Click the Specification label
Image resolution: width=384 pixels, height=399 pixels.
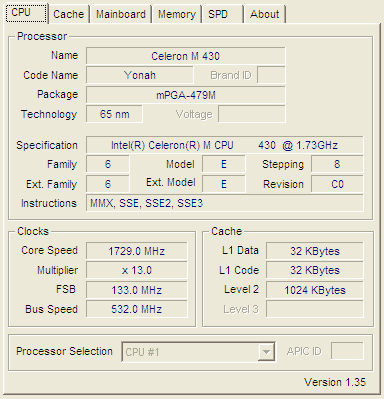47,145
